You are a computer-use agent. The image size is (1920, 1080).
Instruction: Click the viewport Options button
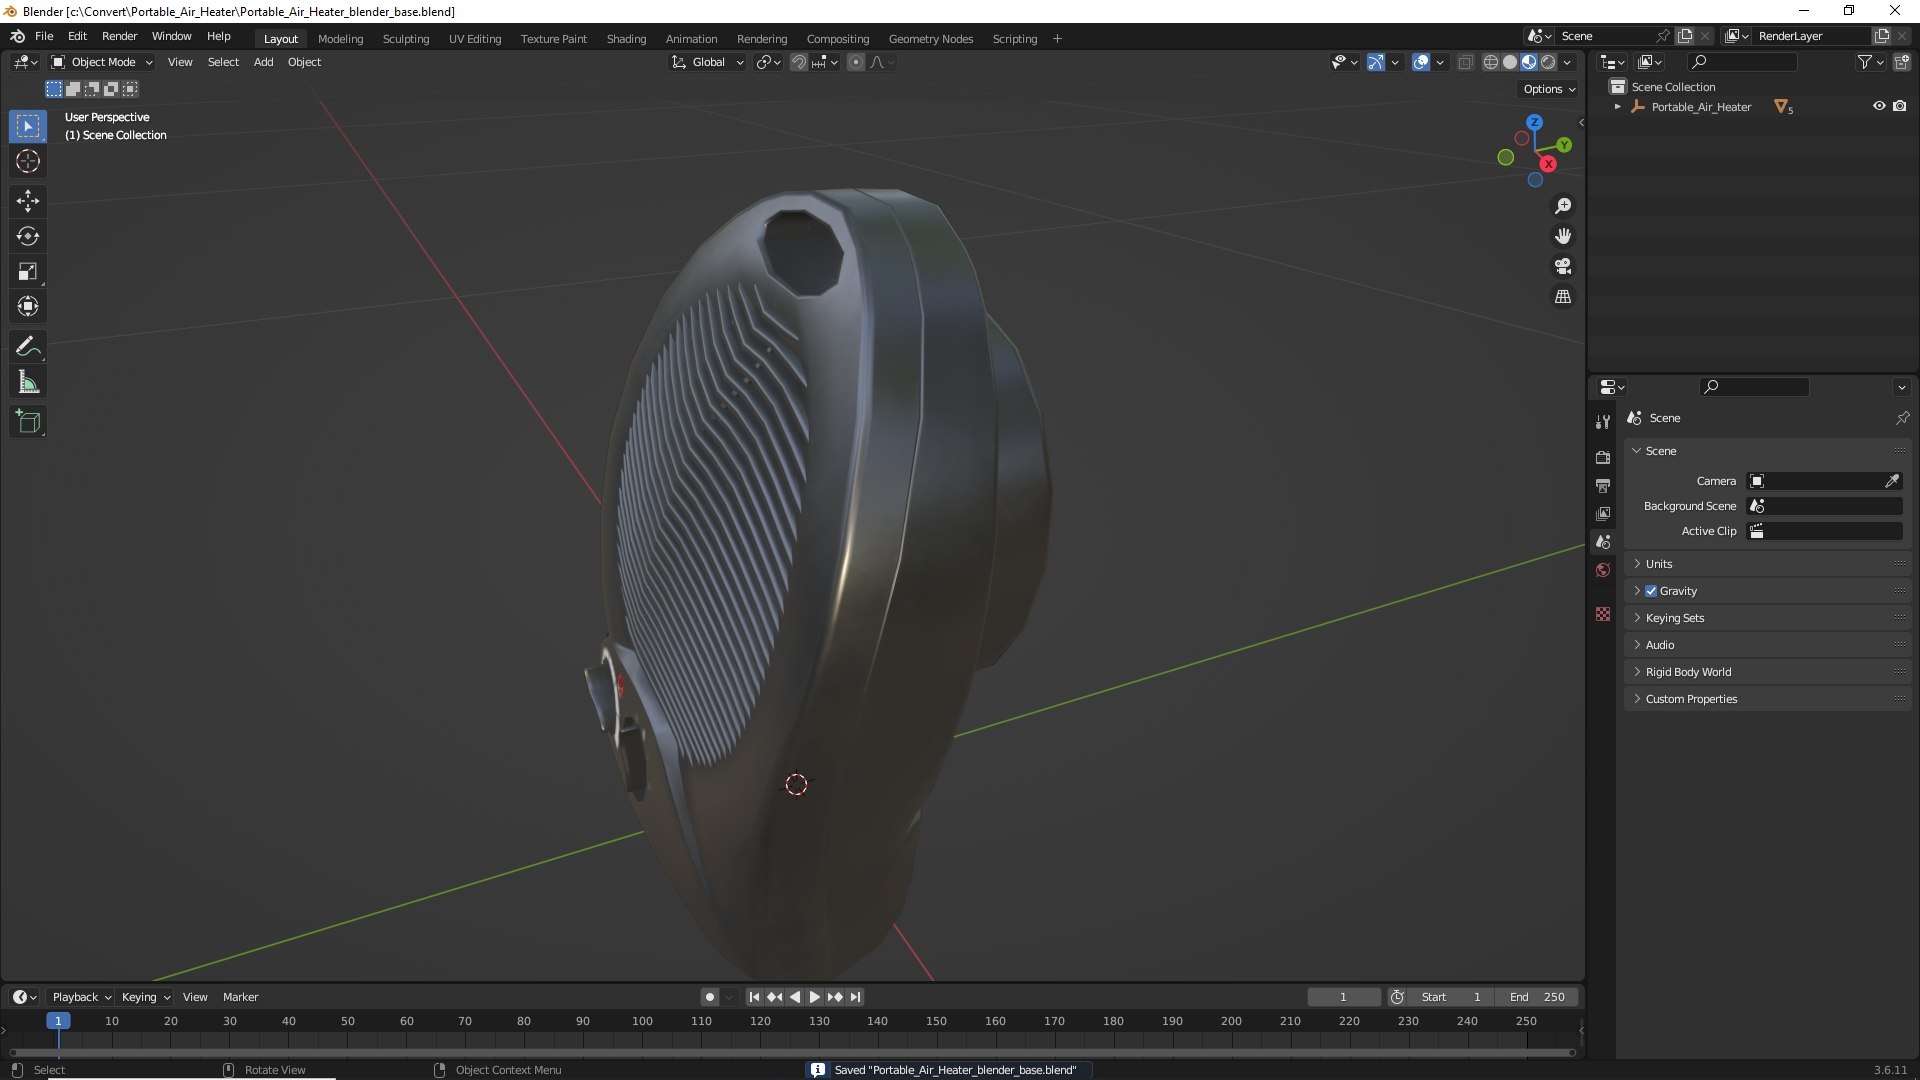click(x=1549, y=89)
